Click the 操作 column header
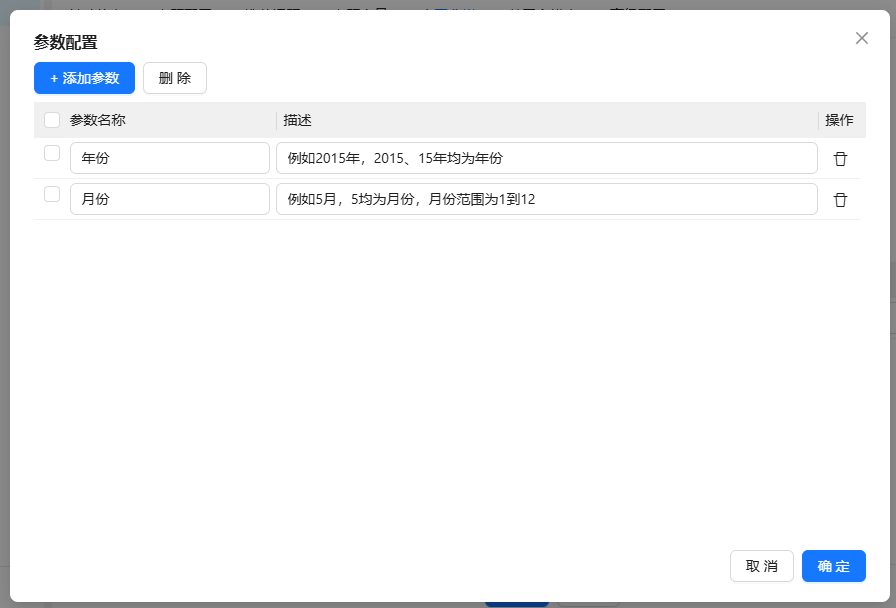This screenshot has height=608, width=896. click(839, 120)
